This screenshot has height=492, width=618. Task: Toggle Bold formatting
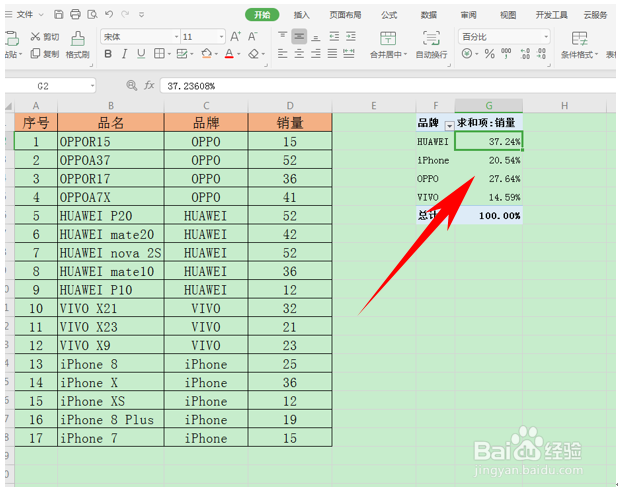(108, 54)
